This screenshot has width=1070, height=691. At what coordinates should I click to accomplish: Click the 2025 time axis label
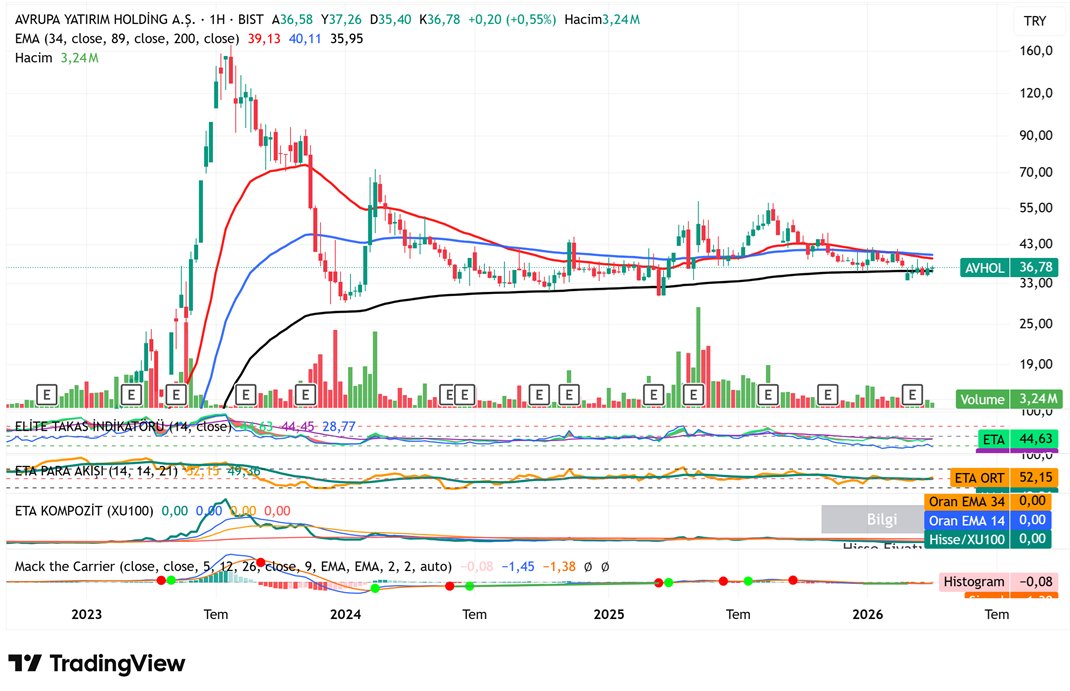(x=609, y=614)
